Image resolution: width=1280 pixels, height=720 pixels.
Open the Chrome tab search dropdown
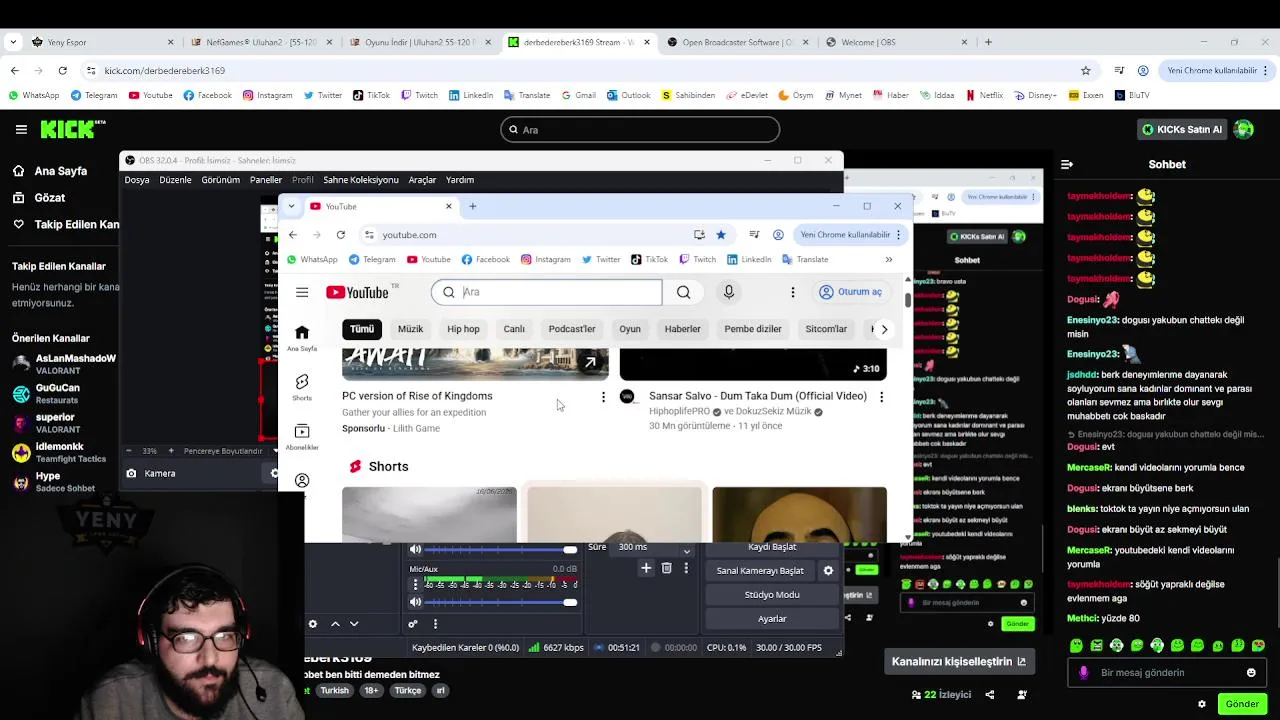pyautogui.click(x=13, y=42)
